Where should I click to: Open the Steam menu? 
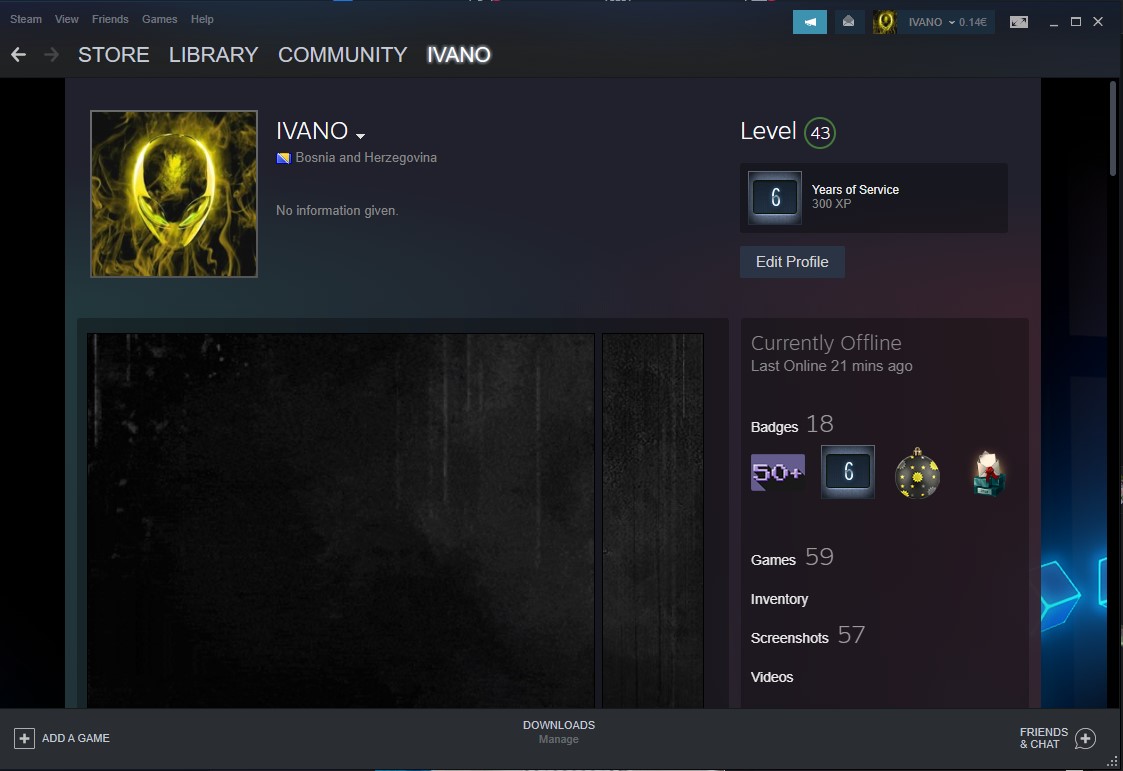(26, 19)
